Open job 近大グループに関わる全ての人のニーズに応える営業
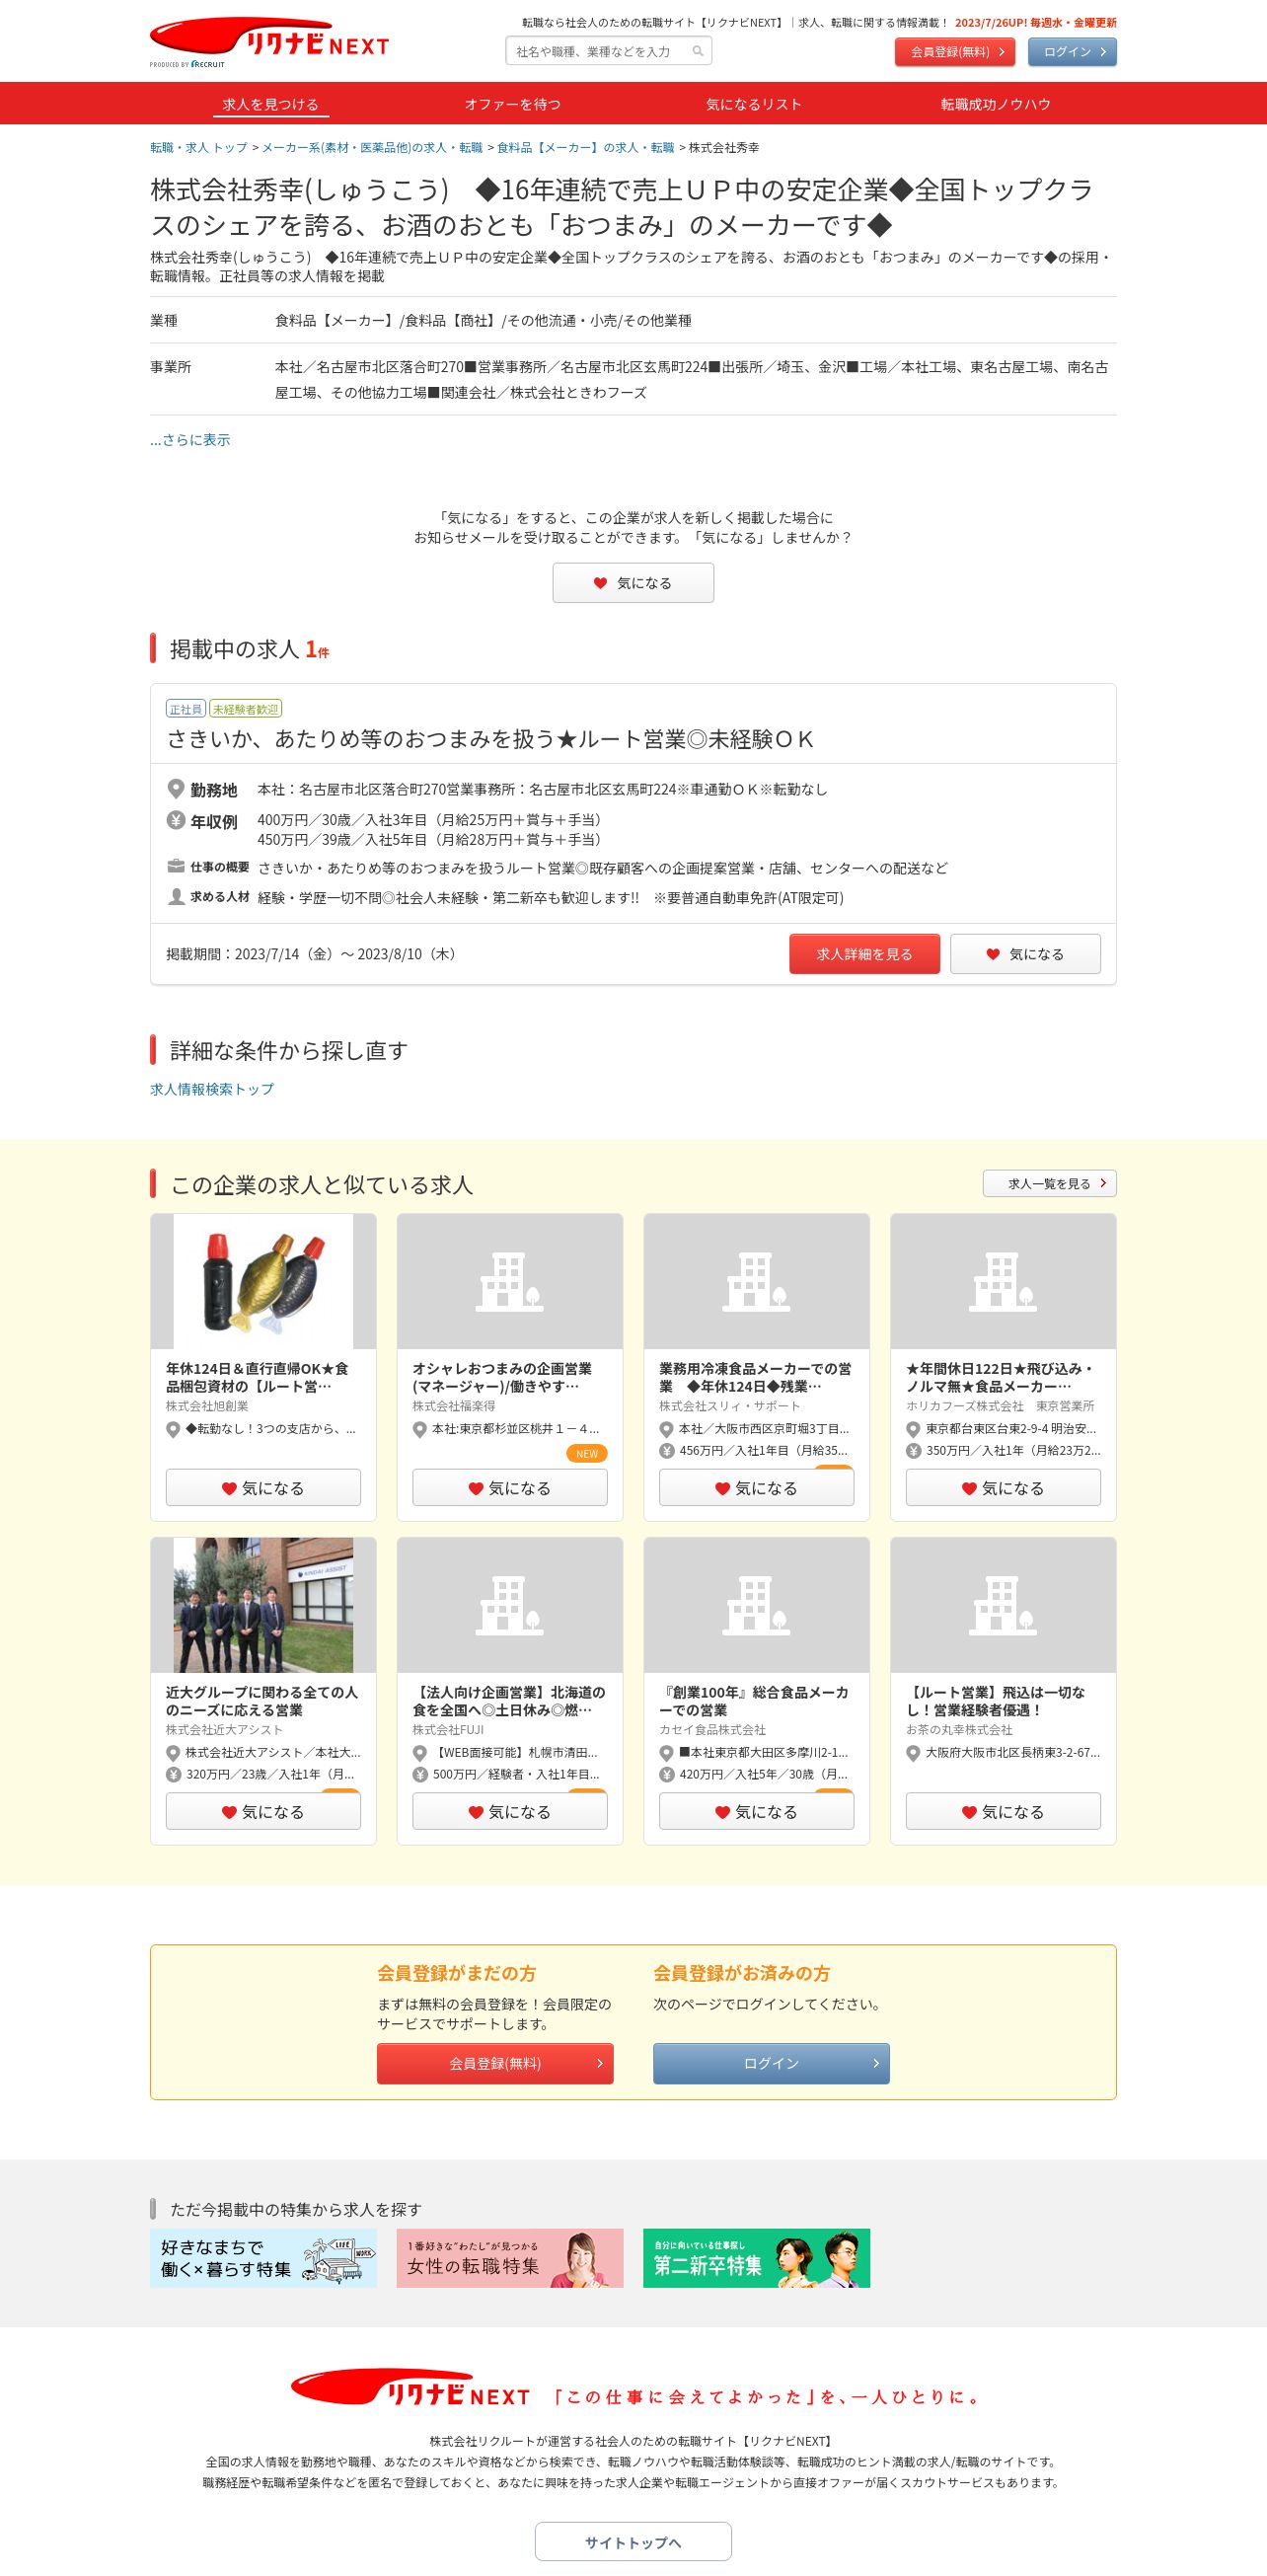Viewport: 1267px width, 2576px height. [x=261, y=1701]
